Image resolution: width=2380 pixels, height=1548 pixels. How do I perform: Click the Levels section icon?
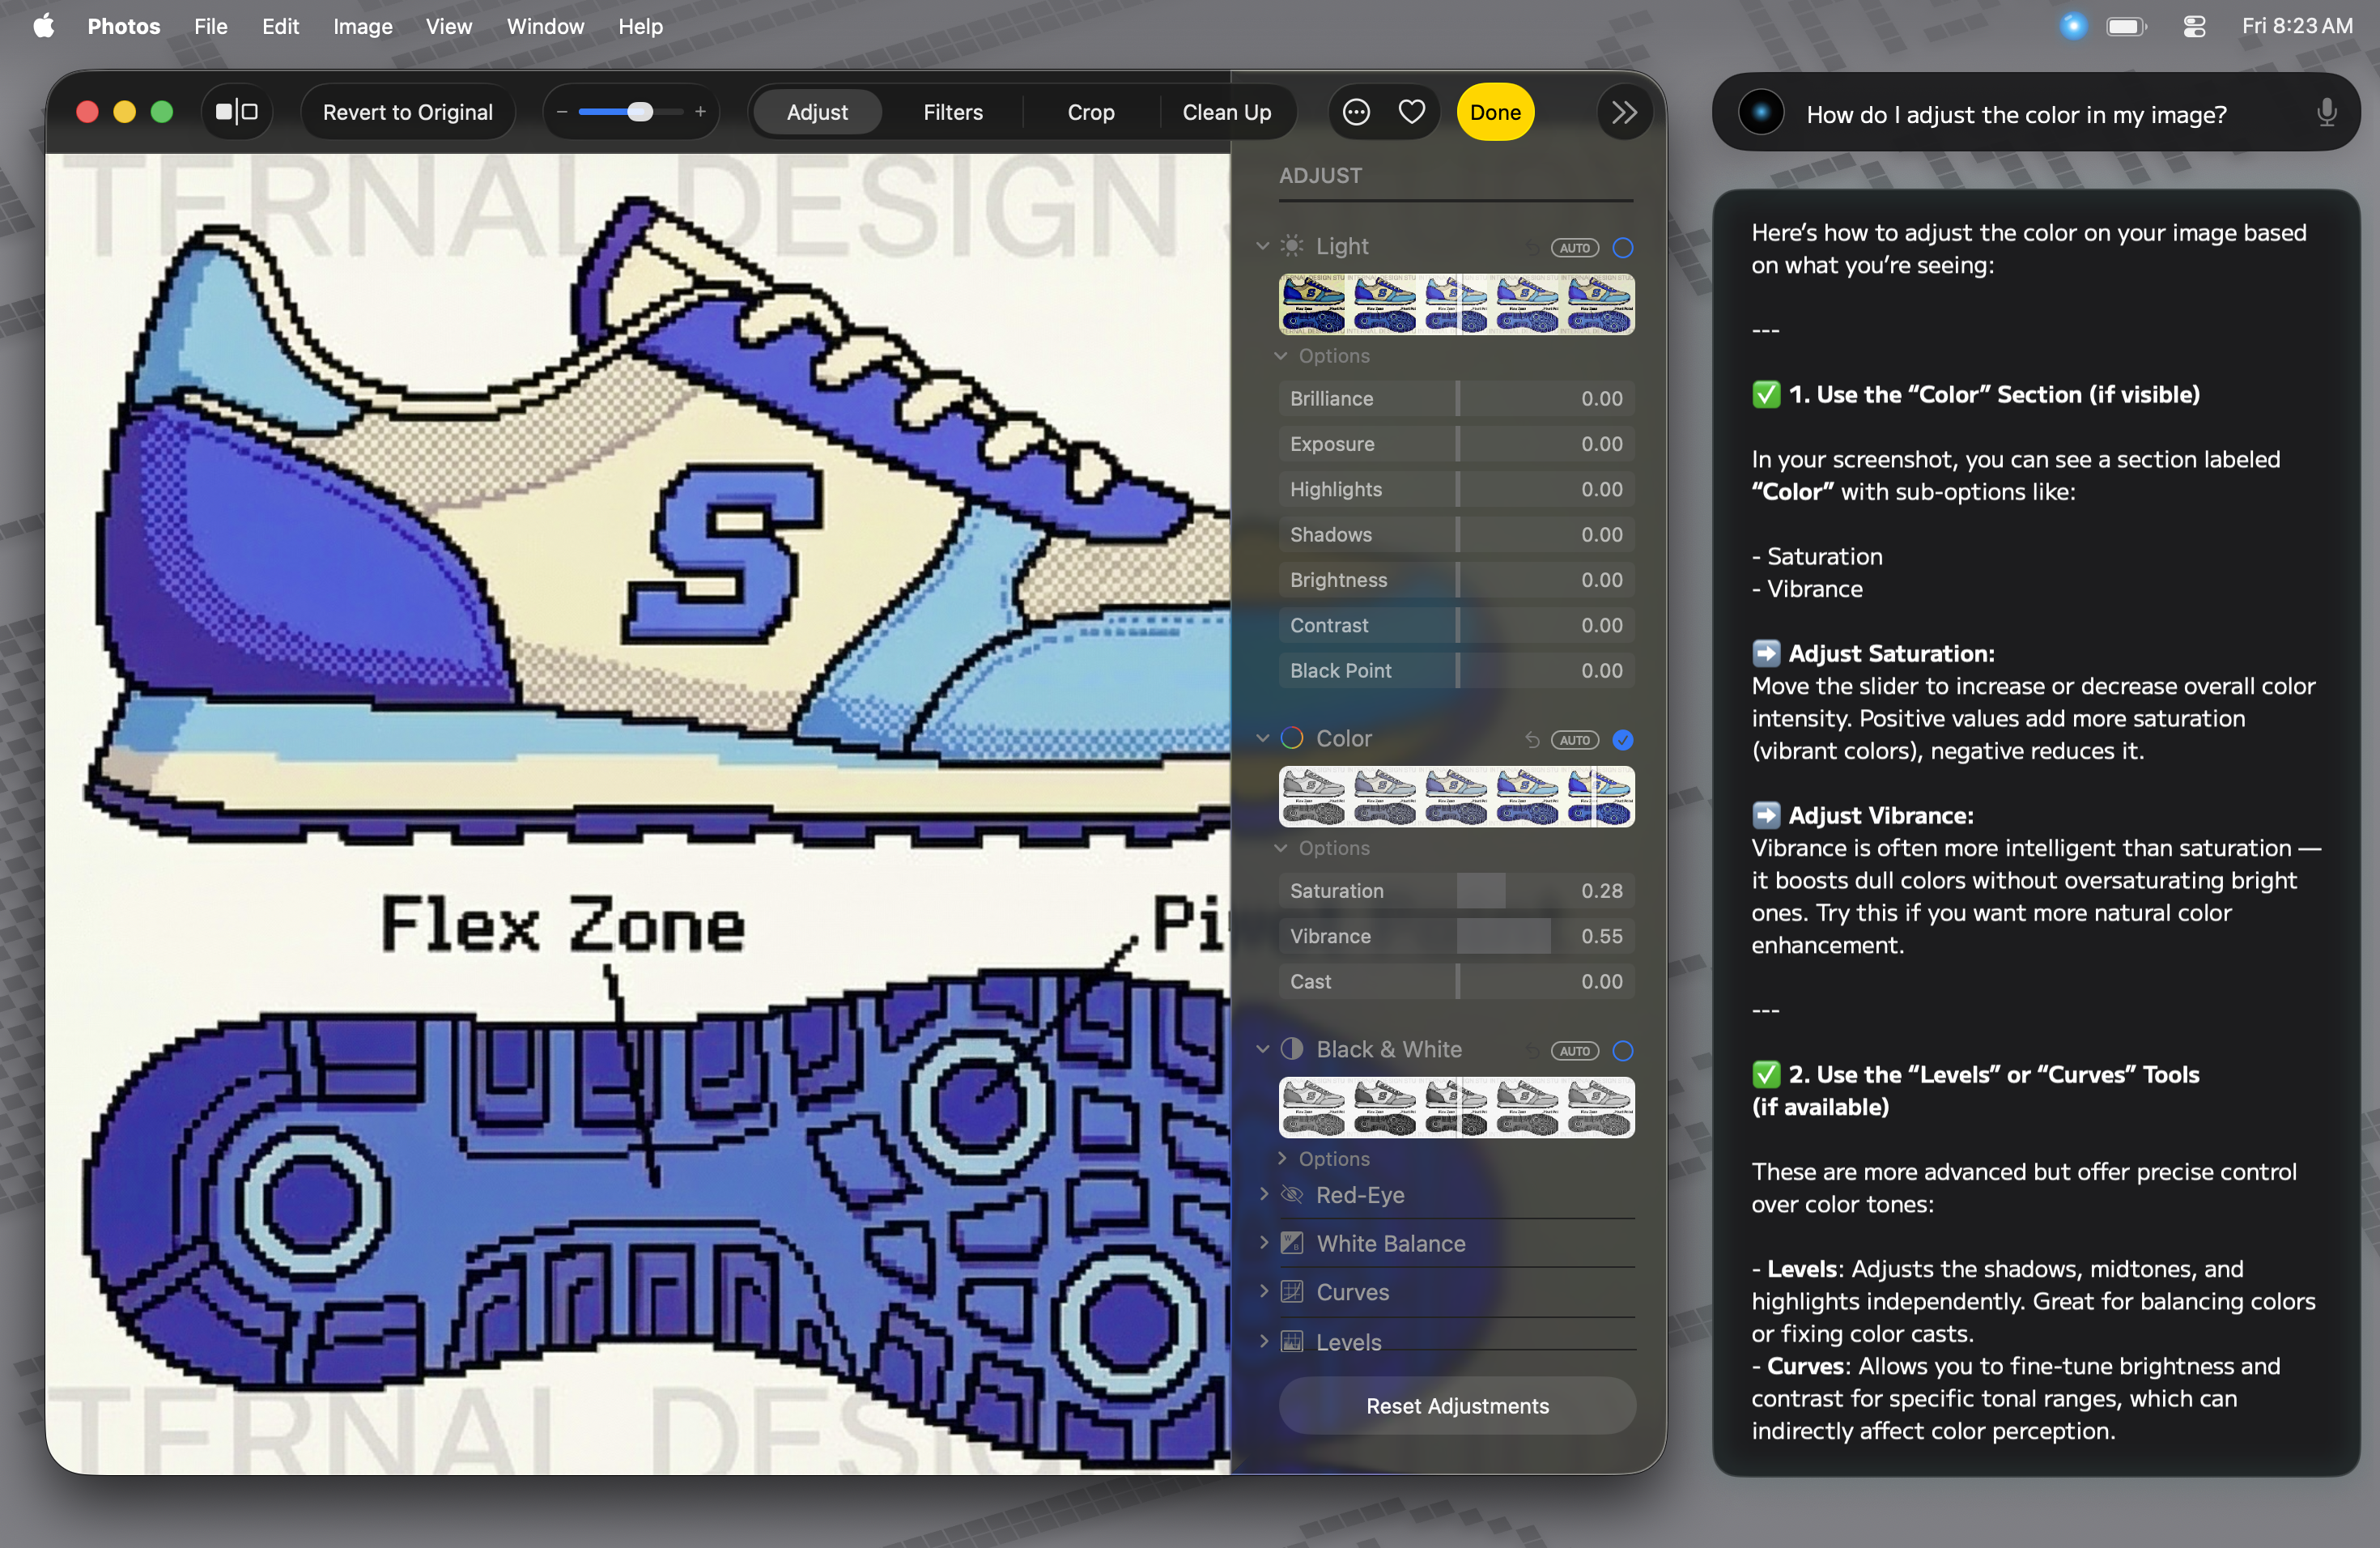(x=1292, y=1342)
